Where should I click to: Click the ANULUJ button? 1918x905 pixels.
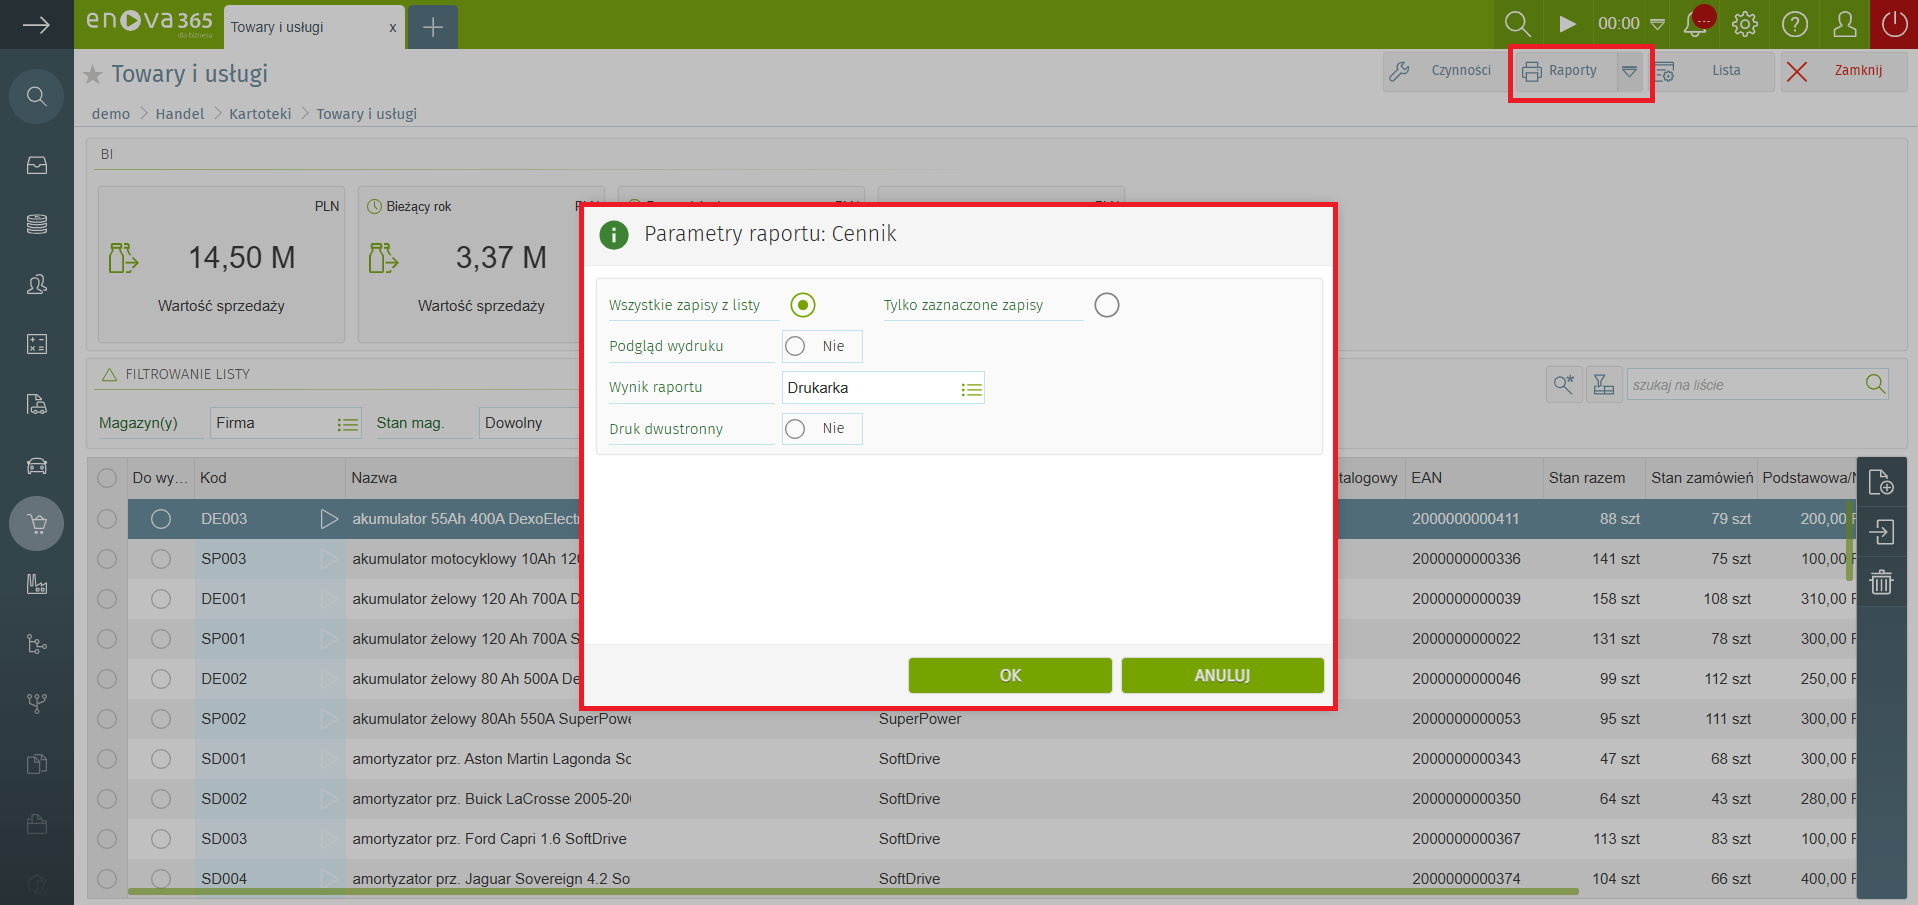coord(1222,675)
